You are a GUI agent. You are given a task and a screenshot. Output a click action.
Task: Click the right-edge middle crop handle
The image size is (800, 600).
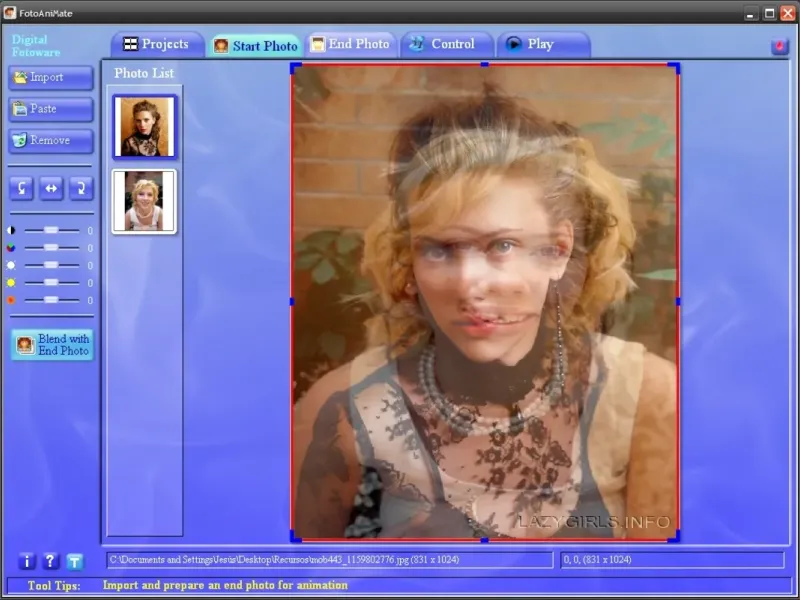click(678, 302)
